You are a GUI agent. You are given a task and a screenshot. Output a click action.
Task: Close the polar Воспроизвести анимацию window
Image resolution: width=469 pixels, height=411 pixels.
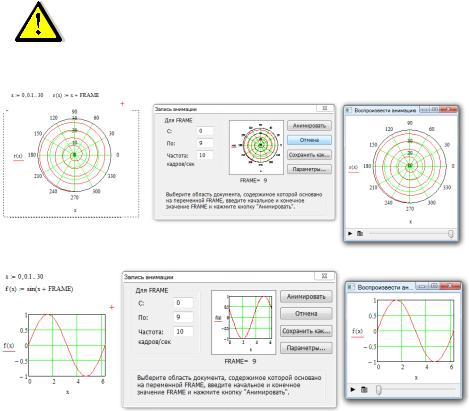(449, 109)
